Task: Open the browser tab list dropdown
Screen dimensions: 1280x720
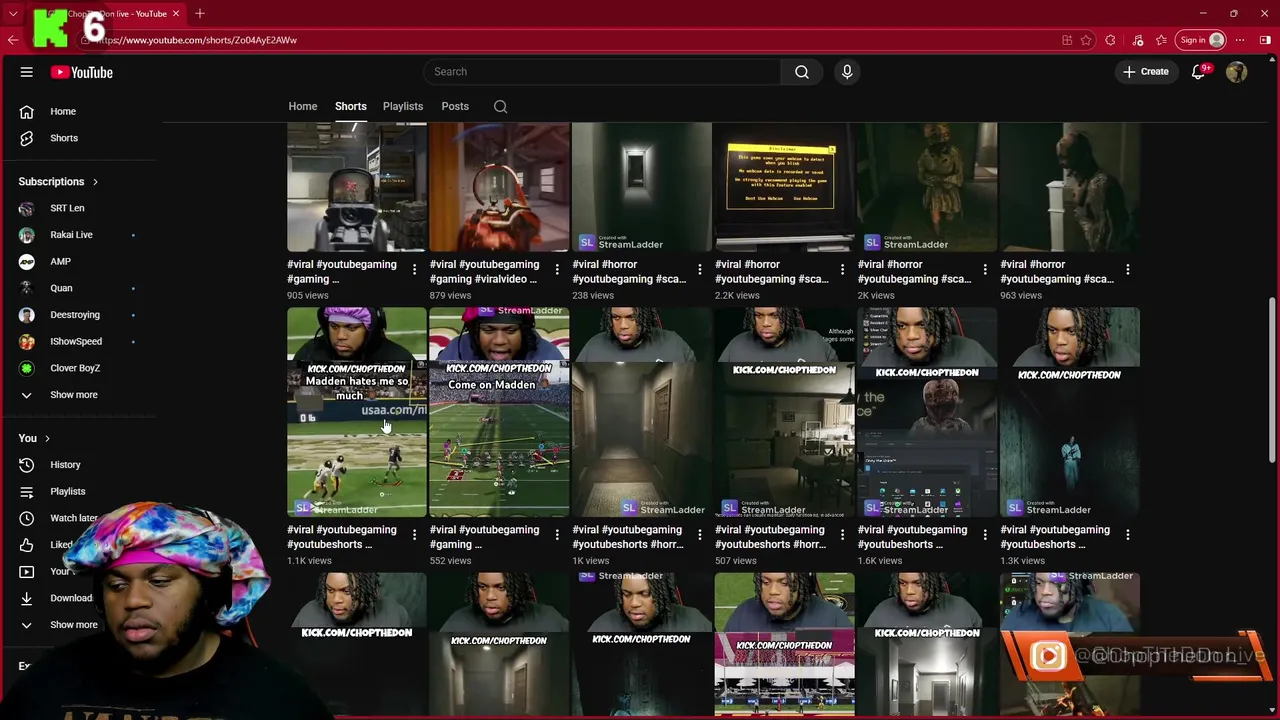Action: tap(13, 13)
